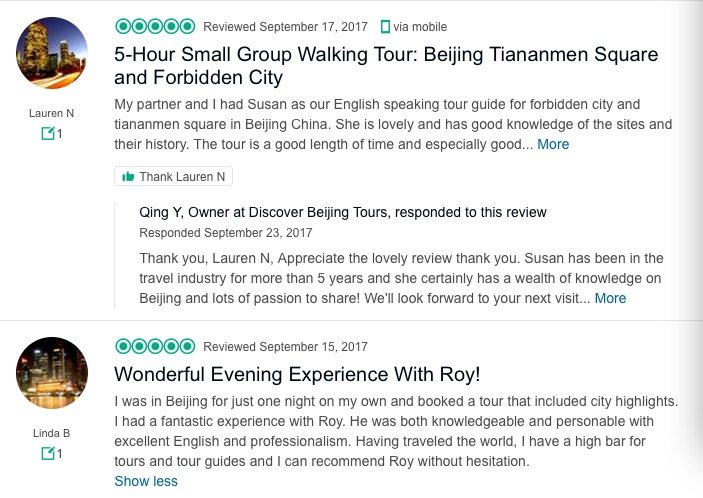Click the five-bubble rating on Linda B's review
This screenshot has height=498, width=703.
(x=155, y=346)
